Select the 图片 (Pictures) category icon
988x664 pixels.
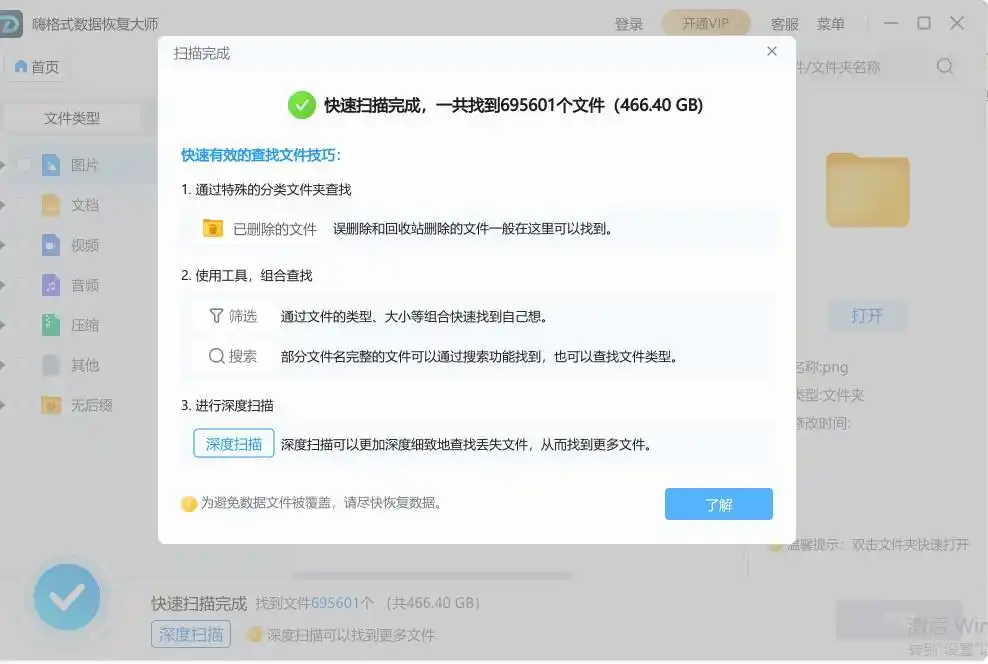point(52,162)
